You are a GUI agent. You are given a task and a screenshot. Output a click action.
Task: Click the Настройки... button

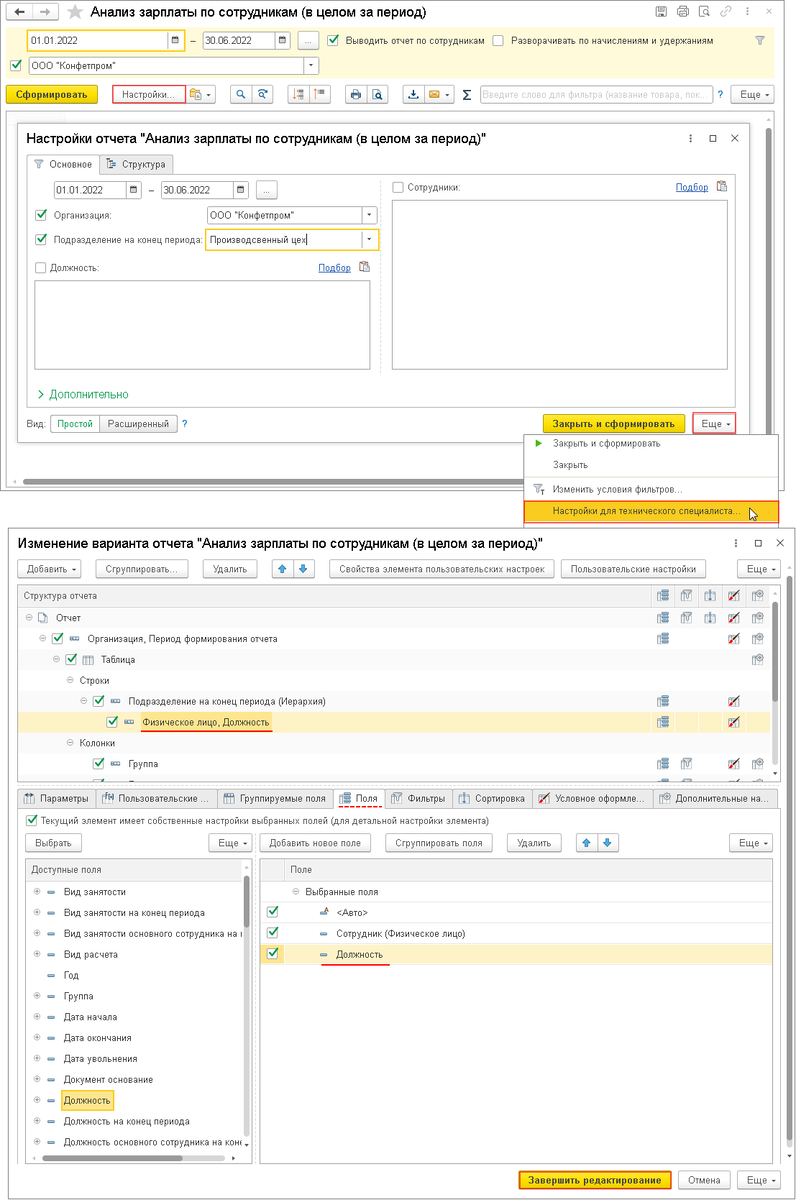coord(150,94)
